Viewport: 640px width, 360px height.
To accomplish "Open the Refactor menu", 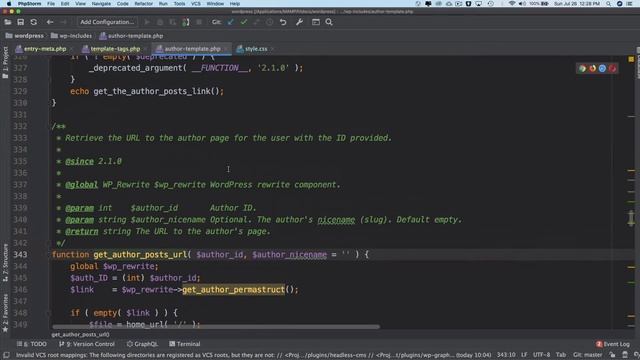I will pyautogui.click(x=144, y=4).
